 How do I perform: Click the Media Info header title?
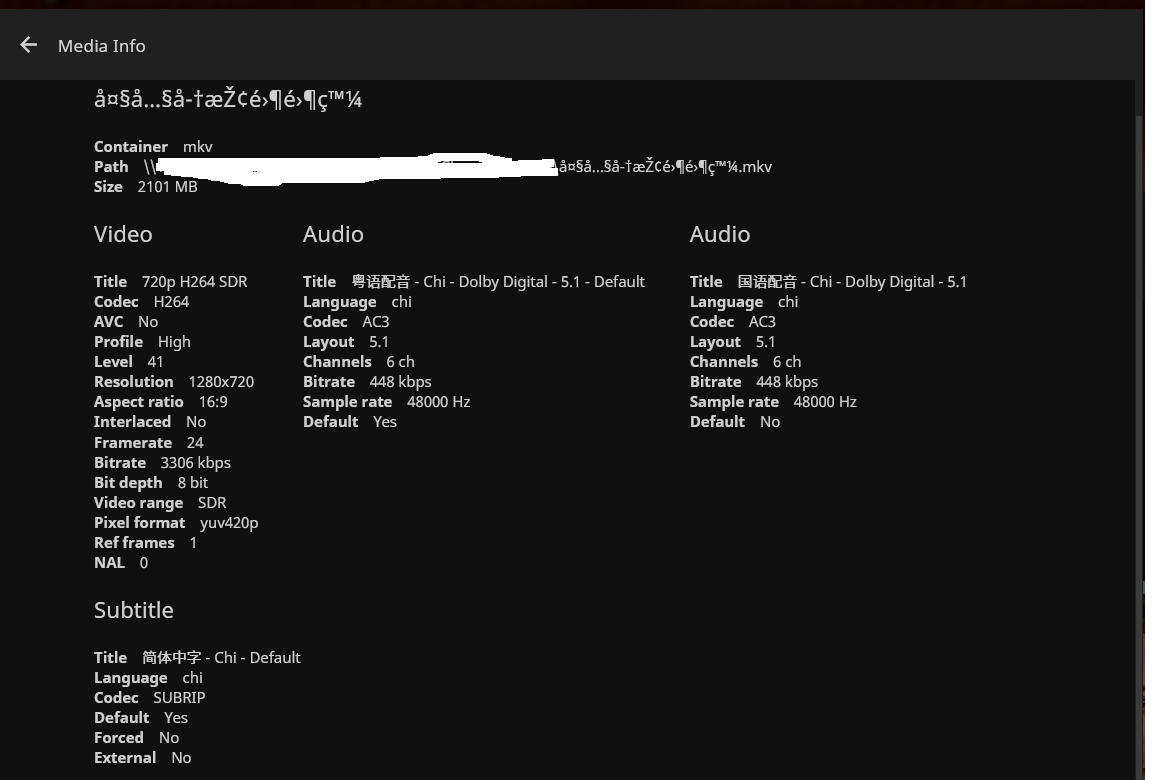(101, 46)
